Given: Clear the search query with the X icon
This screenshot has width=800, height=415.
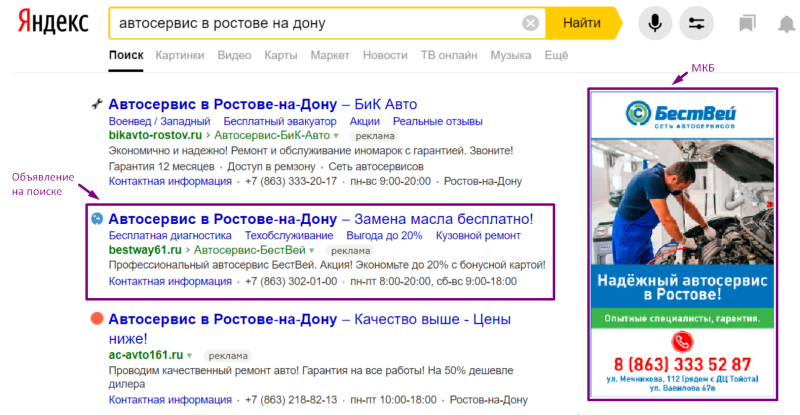Looking at the screenshot, I should [530, 23].
